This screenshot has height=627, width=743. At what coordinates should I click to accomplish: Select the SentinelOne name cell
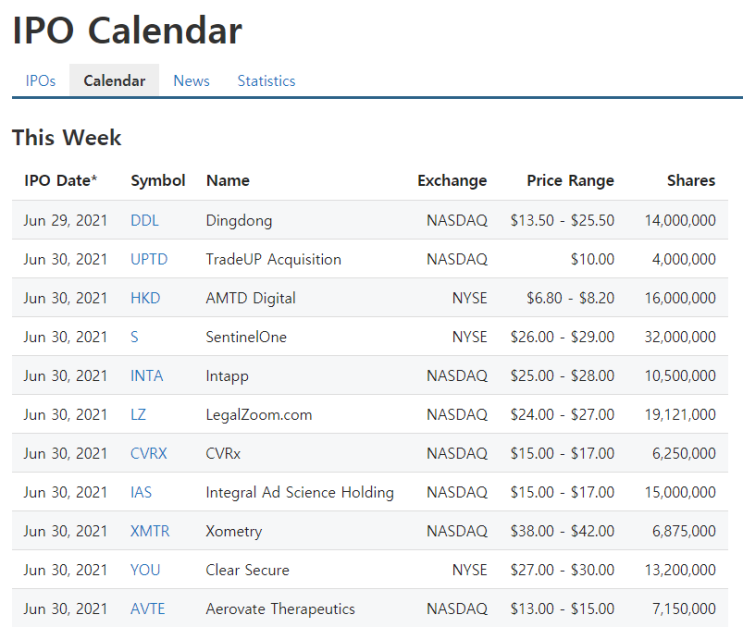coord(246,337)
